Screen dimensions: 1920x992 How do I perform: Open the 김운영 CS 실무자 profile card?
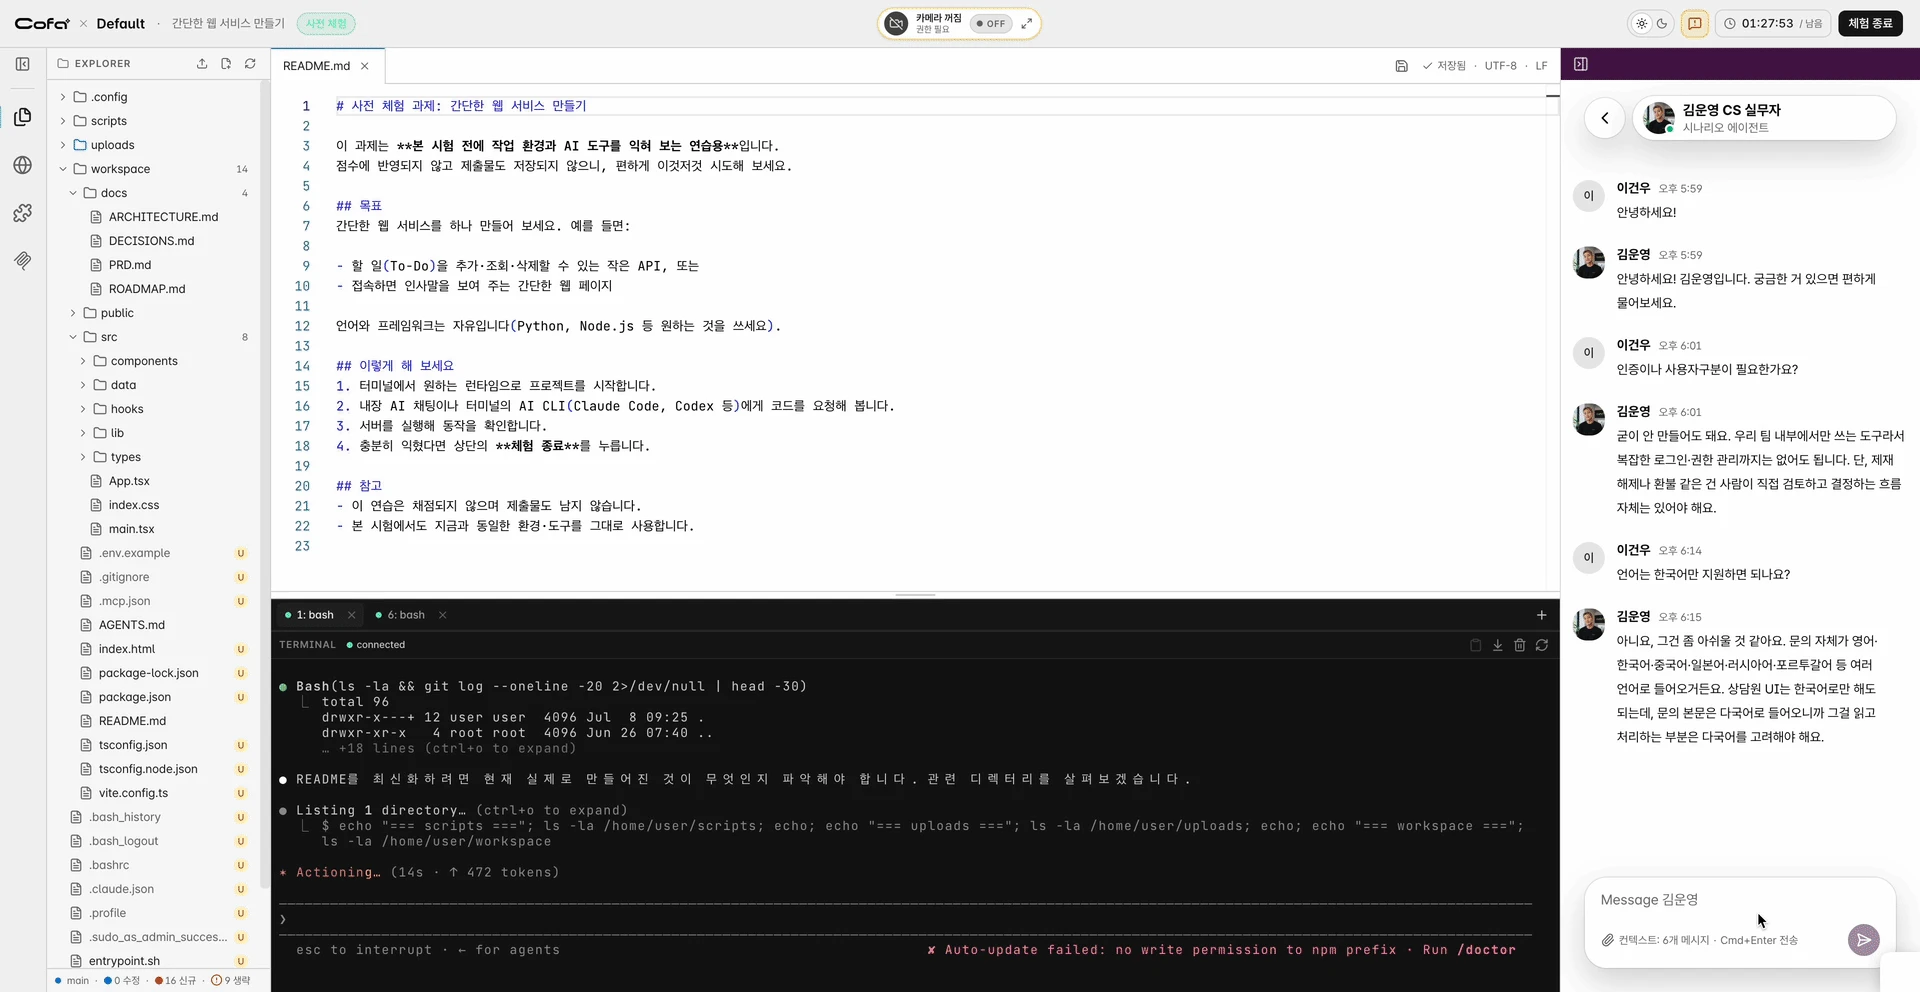click(x=1764, y=118)
